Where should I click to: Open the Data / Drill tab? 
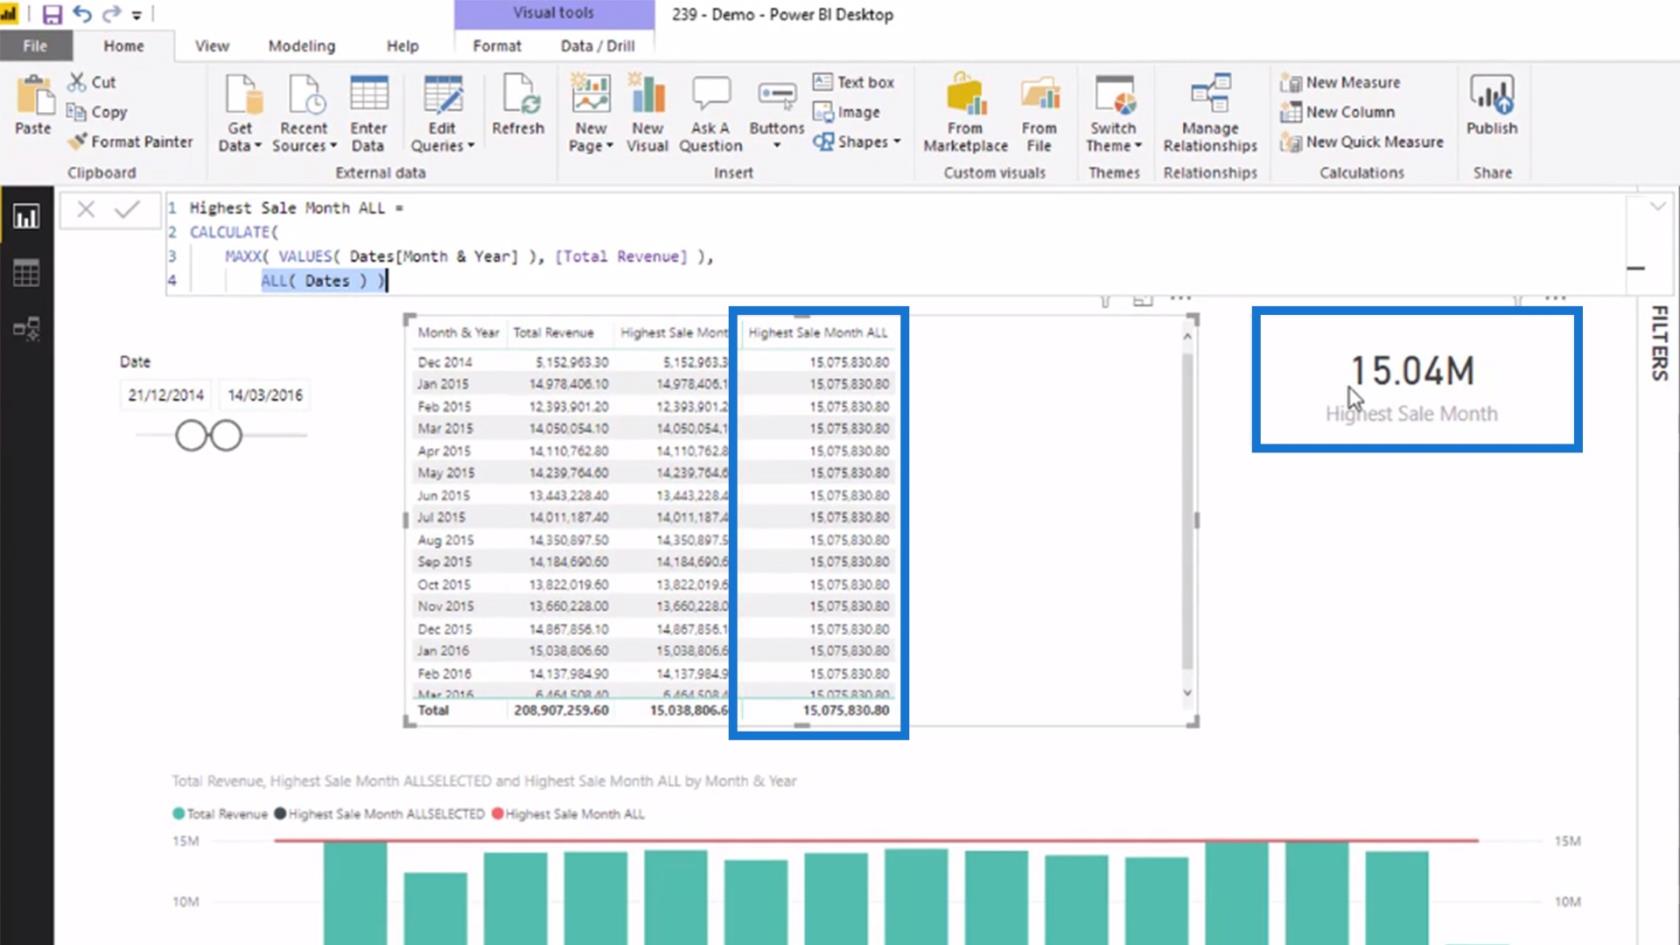pyautogui.click(x=597, y=46)
